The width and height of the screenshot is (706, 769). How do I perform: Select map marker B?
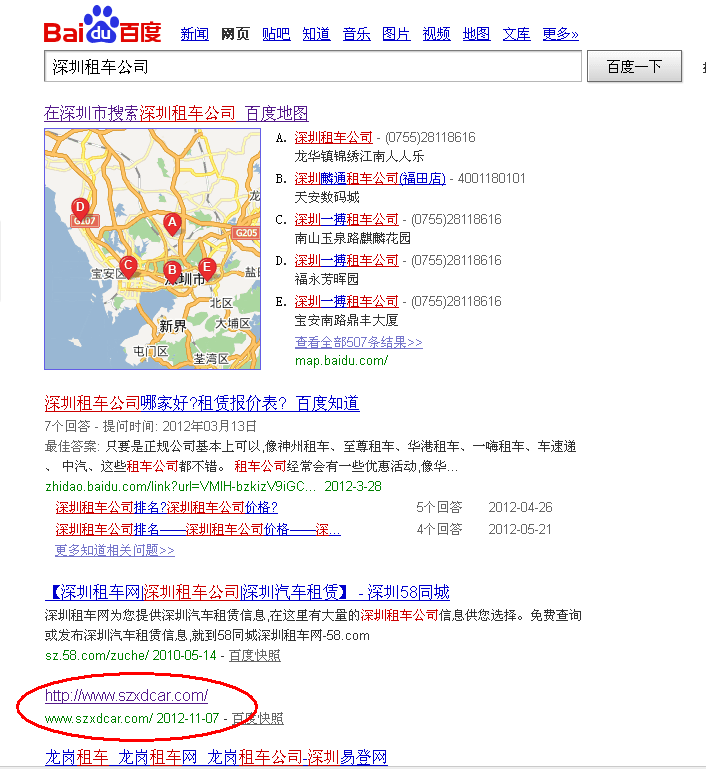pos(172,271)
